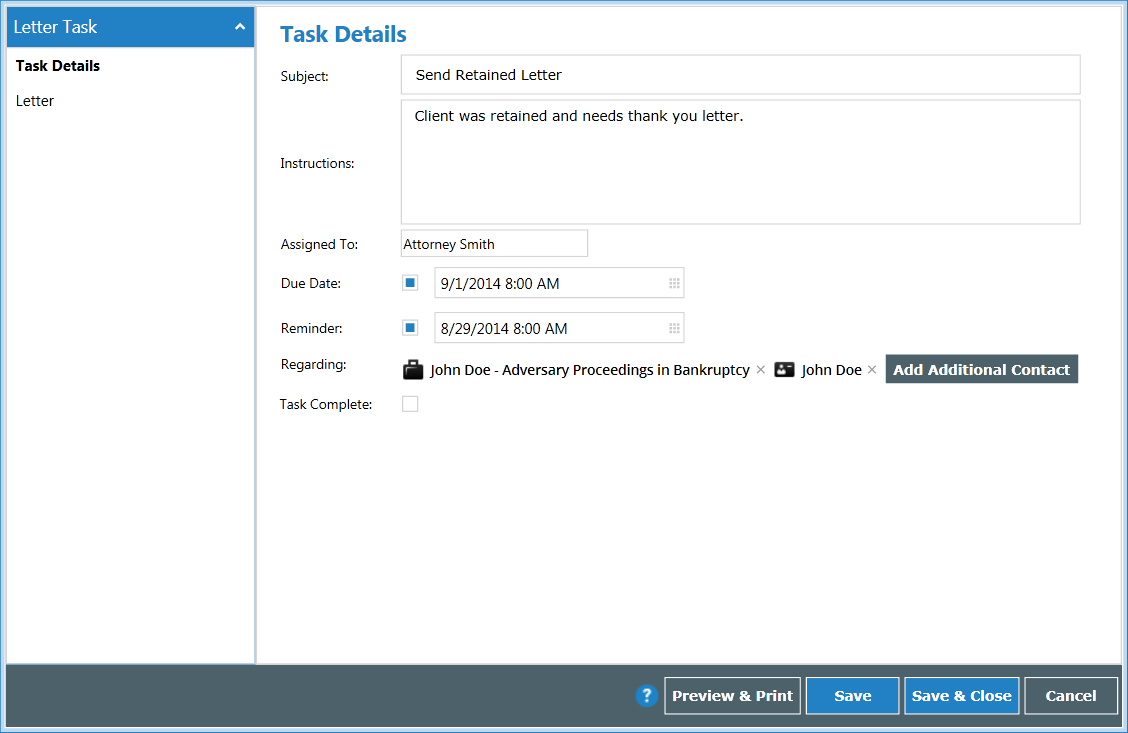The image size is (1128, 733).
Task: Click the Preview & Print button
Action: (x=732, y=695)
